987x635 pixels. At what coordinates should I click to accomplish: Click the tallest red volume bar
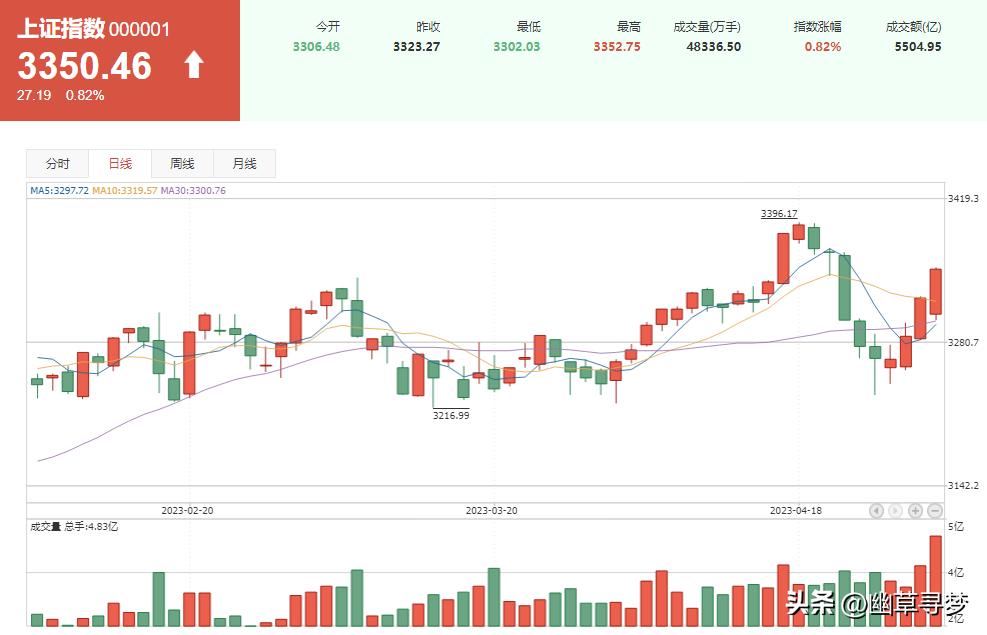coord(936,580)
